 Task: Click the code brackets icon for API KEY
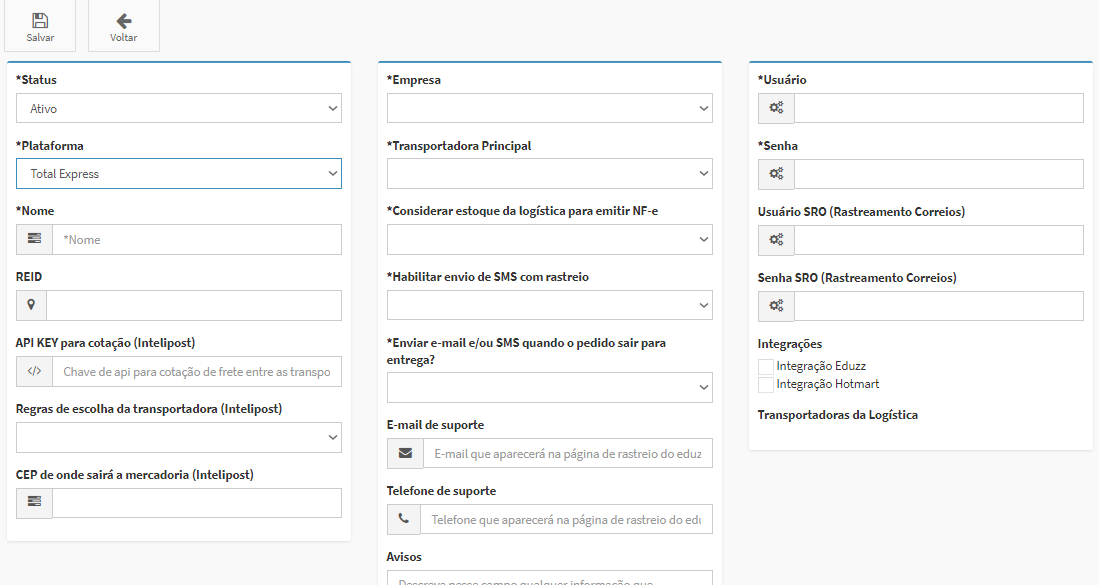click(x=34, y=371)
